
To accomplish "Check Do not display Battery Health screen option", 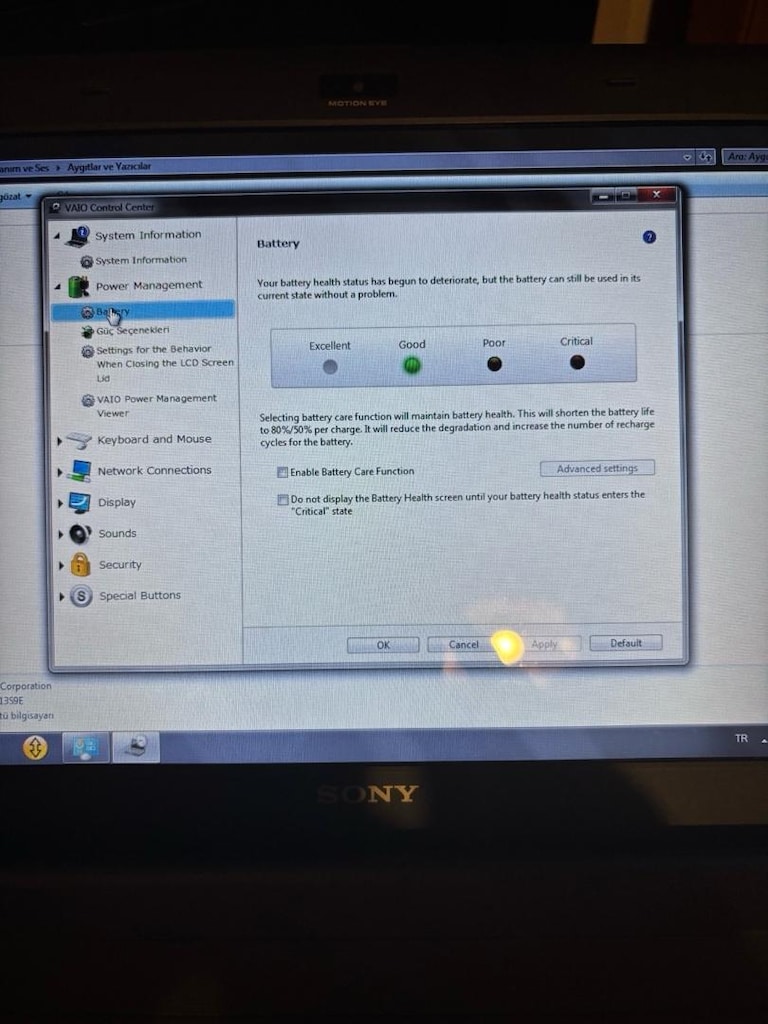I will [283, 500].
